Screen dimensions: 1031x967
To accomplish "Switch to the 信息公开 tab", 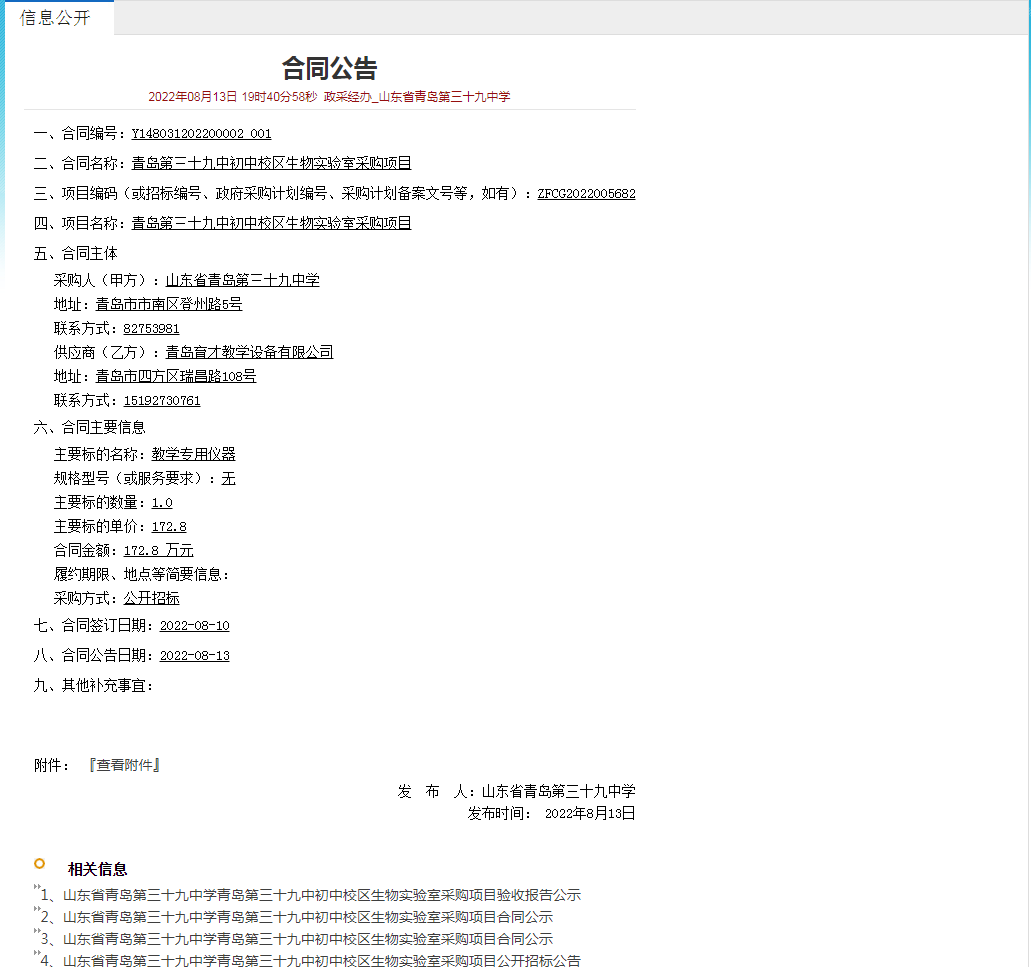I will 55,18.
